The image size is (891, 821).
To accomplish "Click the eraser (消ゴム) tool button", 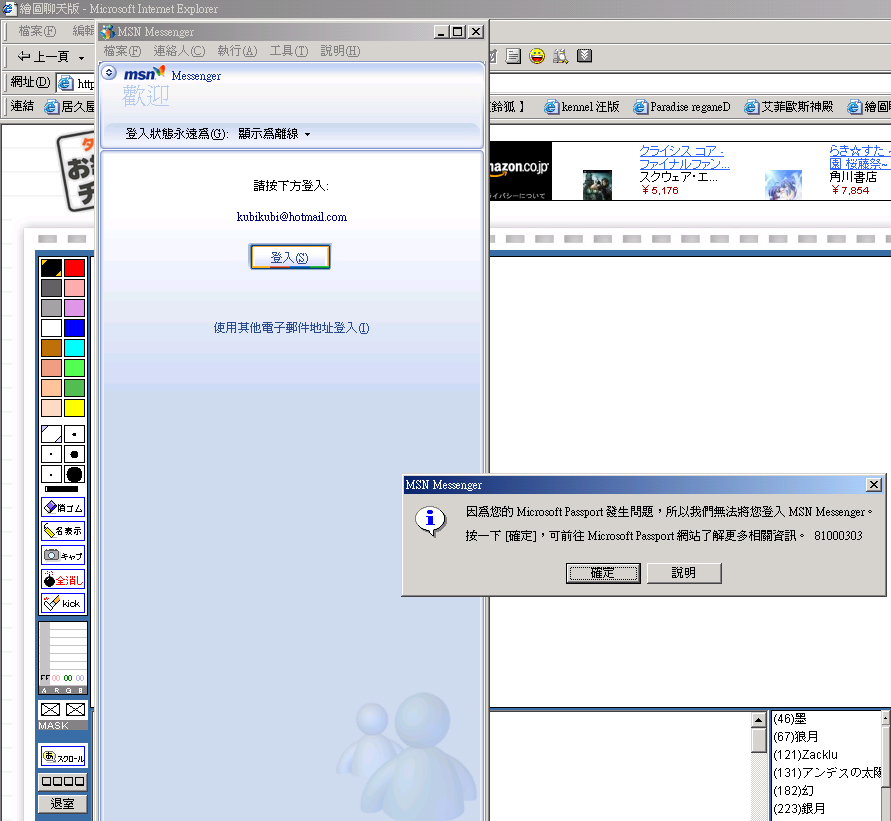I will pos(63,507).
